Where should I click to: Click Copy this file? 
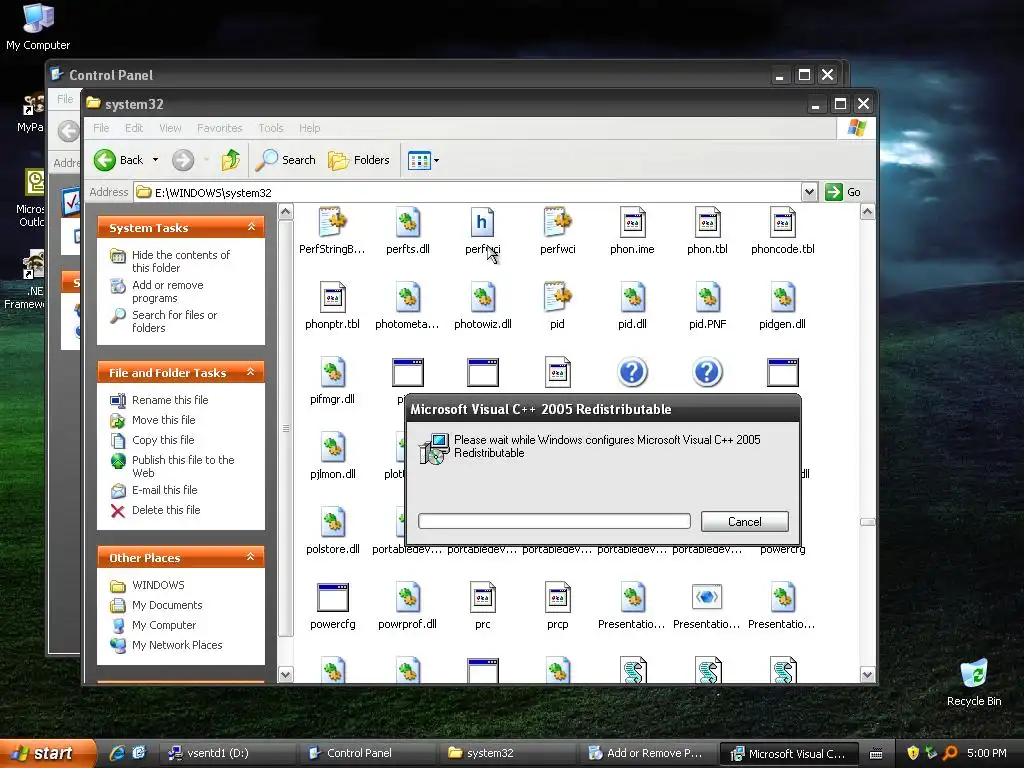click(163, 440)
